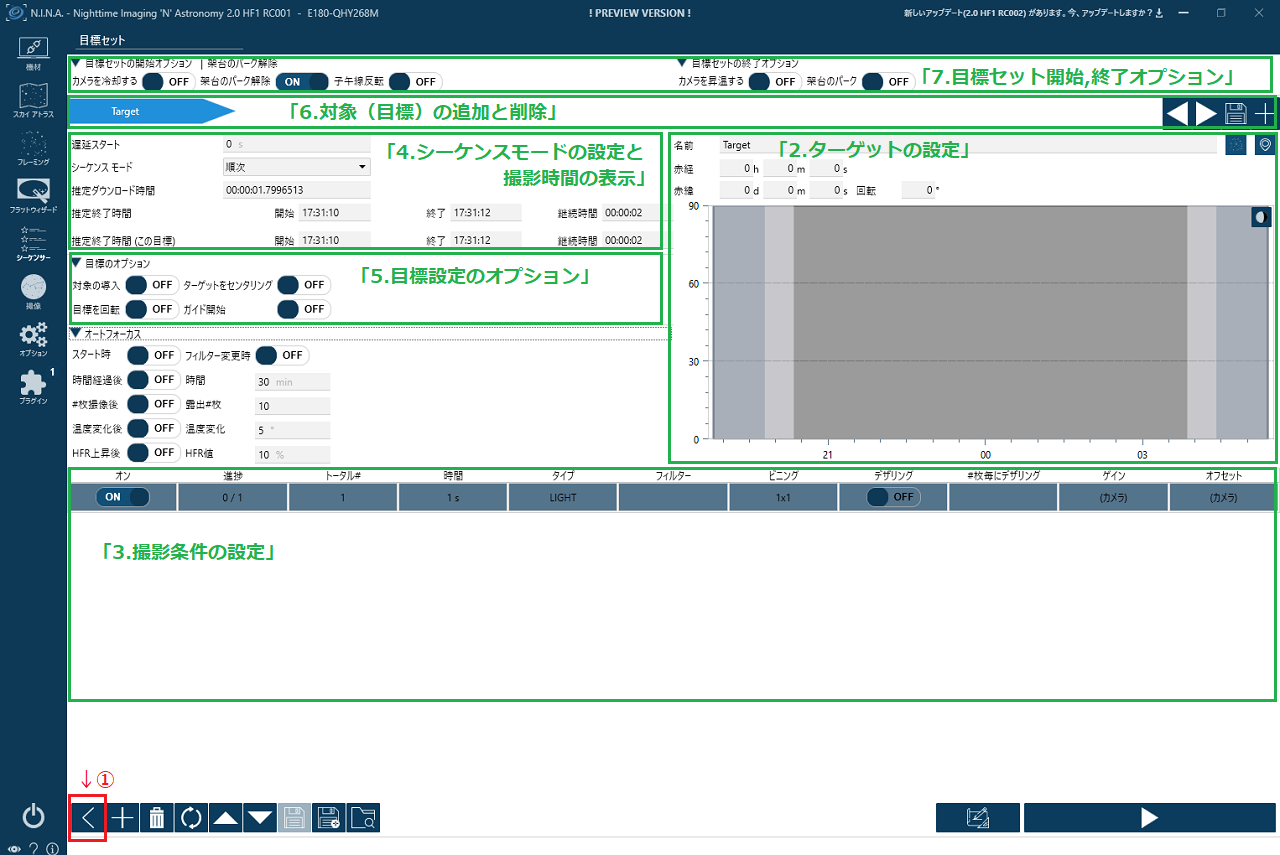Open the 撮像 imaging section
Image resolution: width=1280 pixels, height=855 pixels.
tap(33, 292)
